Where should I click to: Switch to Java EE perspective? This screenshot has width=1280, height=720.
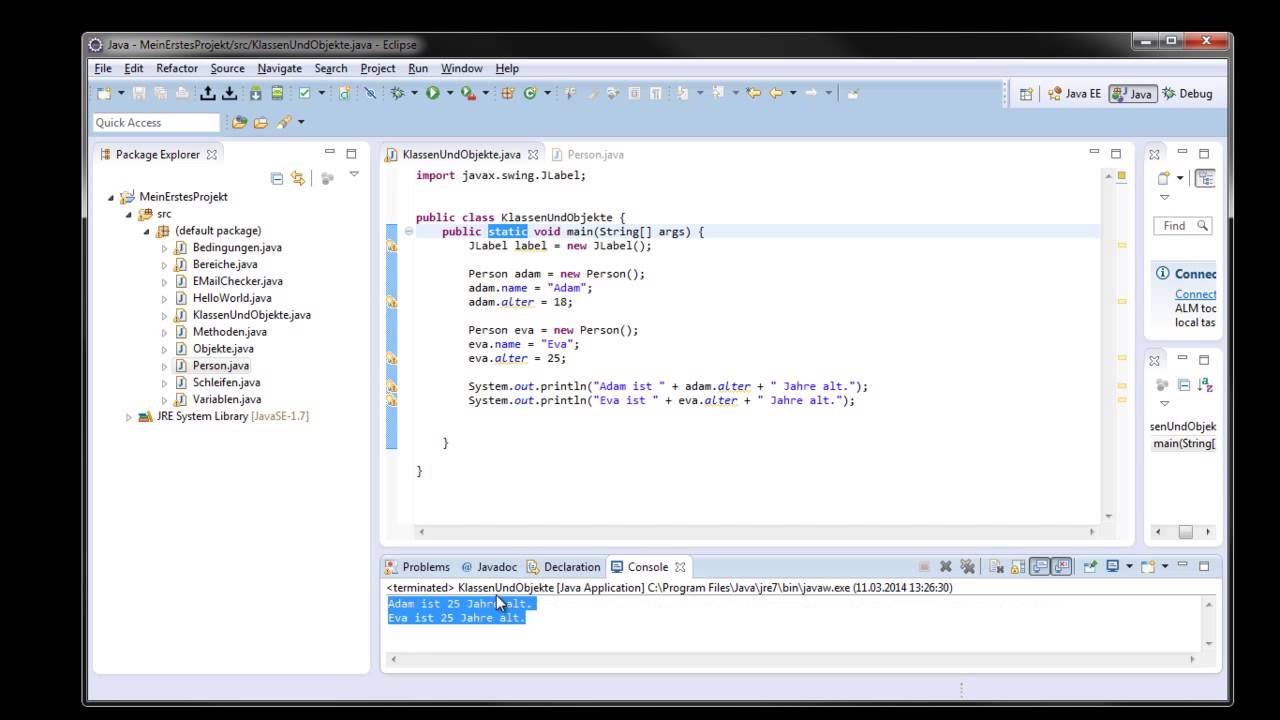[x=1074, y=94]
